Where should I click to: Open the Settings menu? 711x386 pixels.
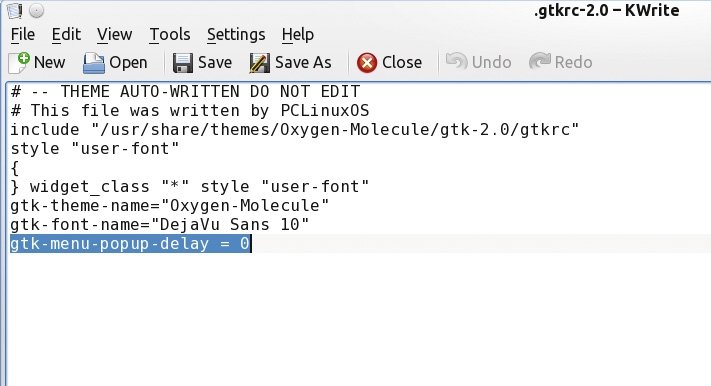click(x=236, y=34)
